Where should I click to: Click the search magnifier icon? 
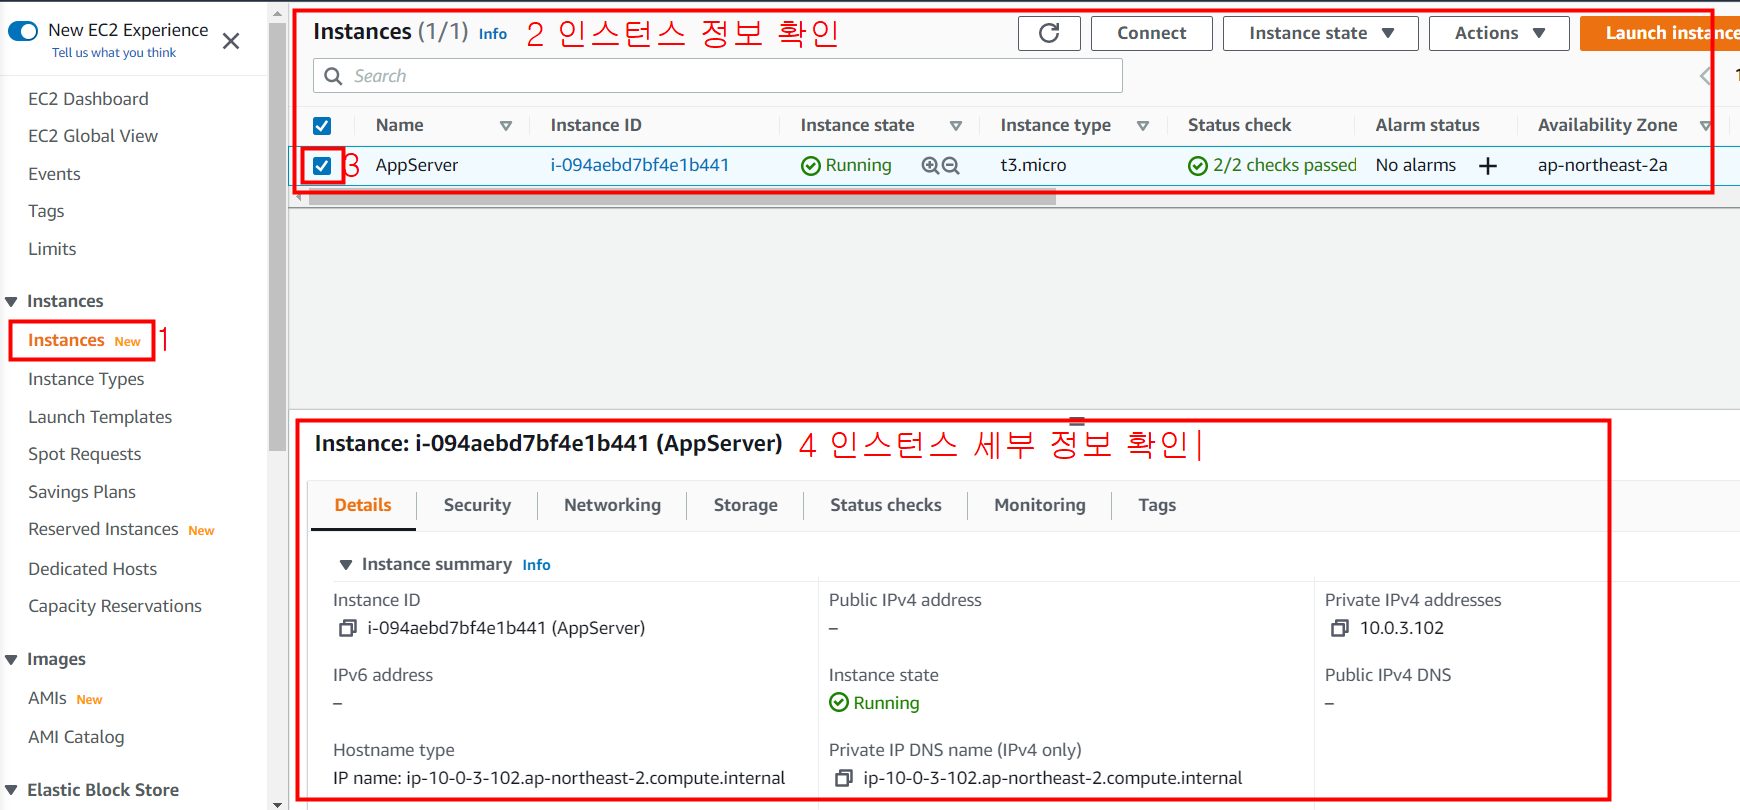coord(334,76)
